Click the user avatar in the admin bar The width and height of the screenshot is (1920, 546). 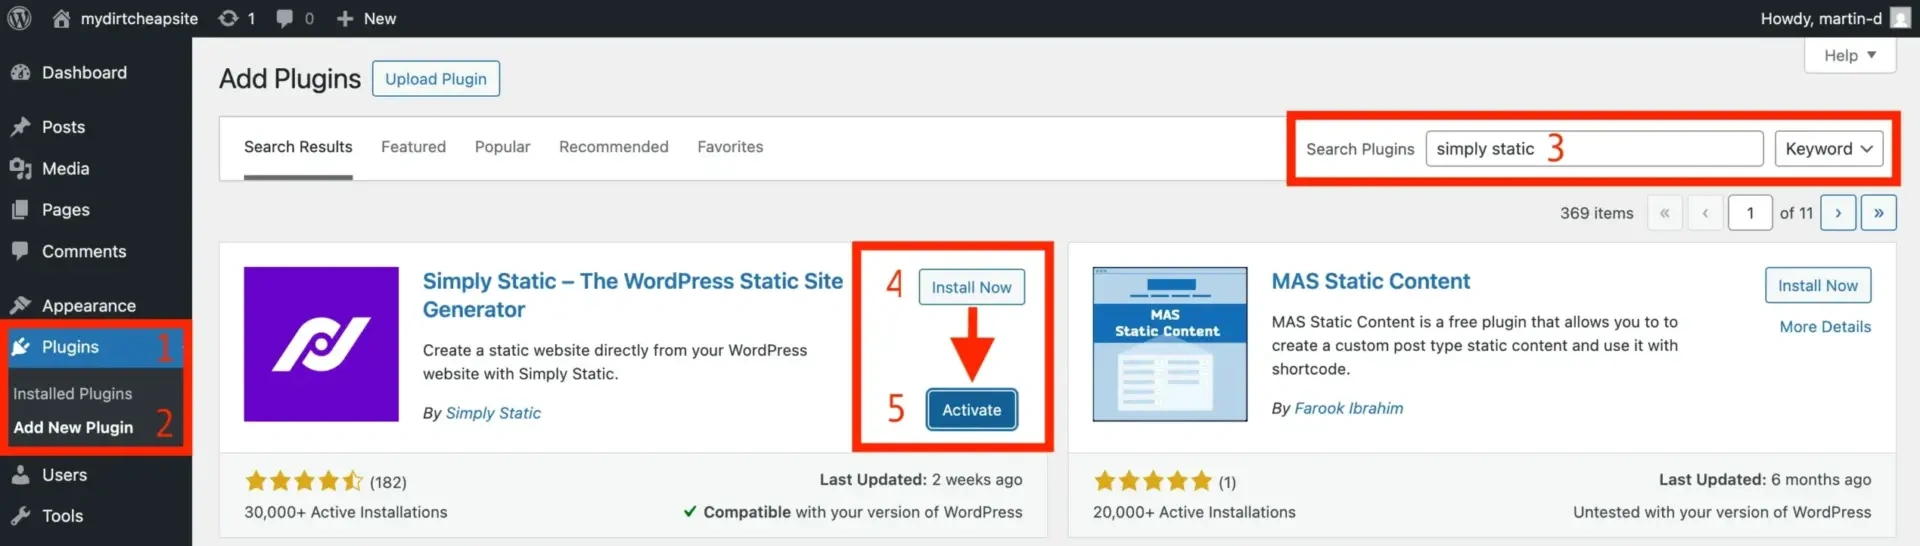(1900, 18)
